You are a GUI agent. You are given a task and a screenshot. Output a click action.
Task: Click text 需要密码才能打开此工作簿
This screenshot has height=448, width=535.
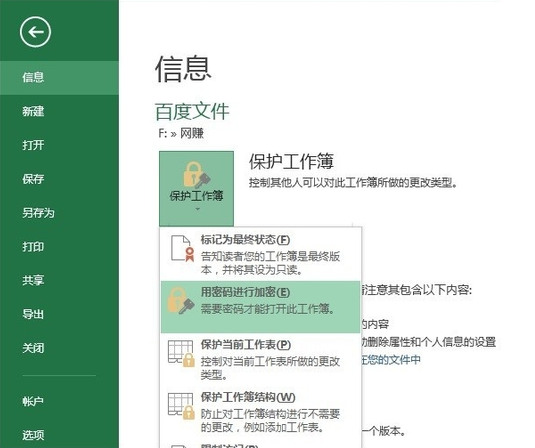tap(268, 309)
